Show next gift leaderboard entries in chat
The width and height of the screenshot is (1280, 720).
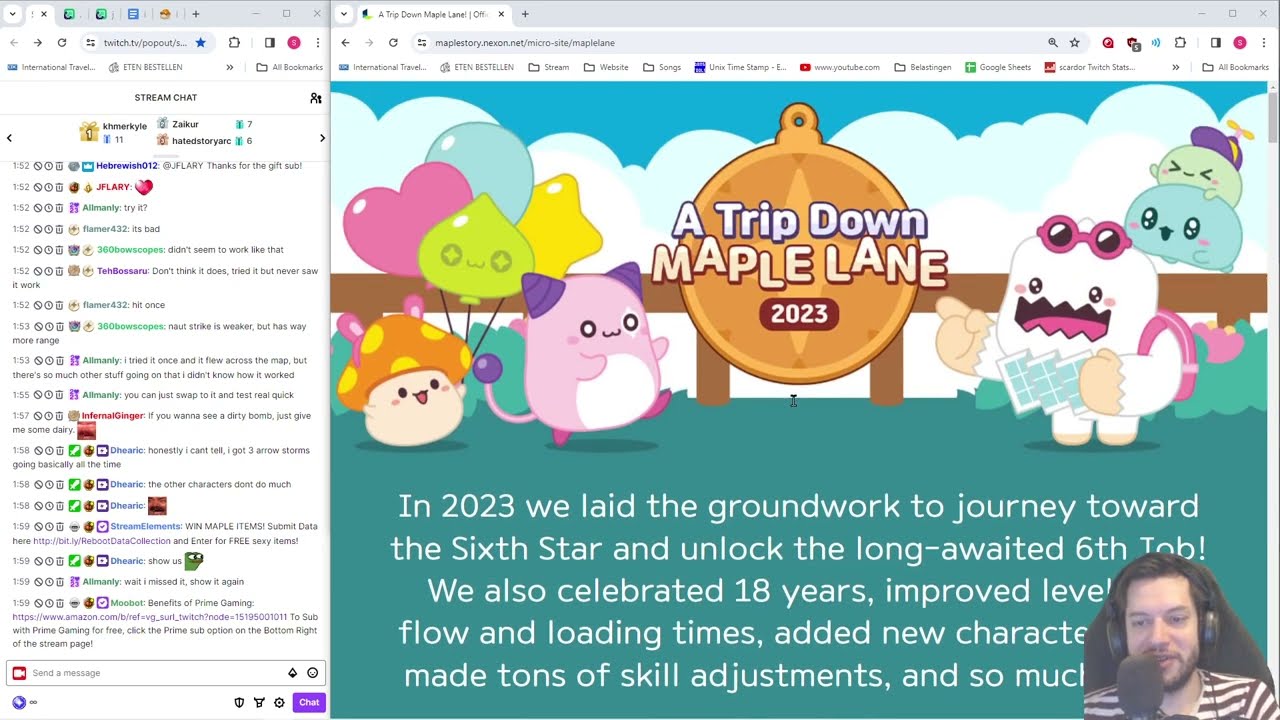click(x=322, y=138)
